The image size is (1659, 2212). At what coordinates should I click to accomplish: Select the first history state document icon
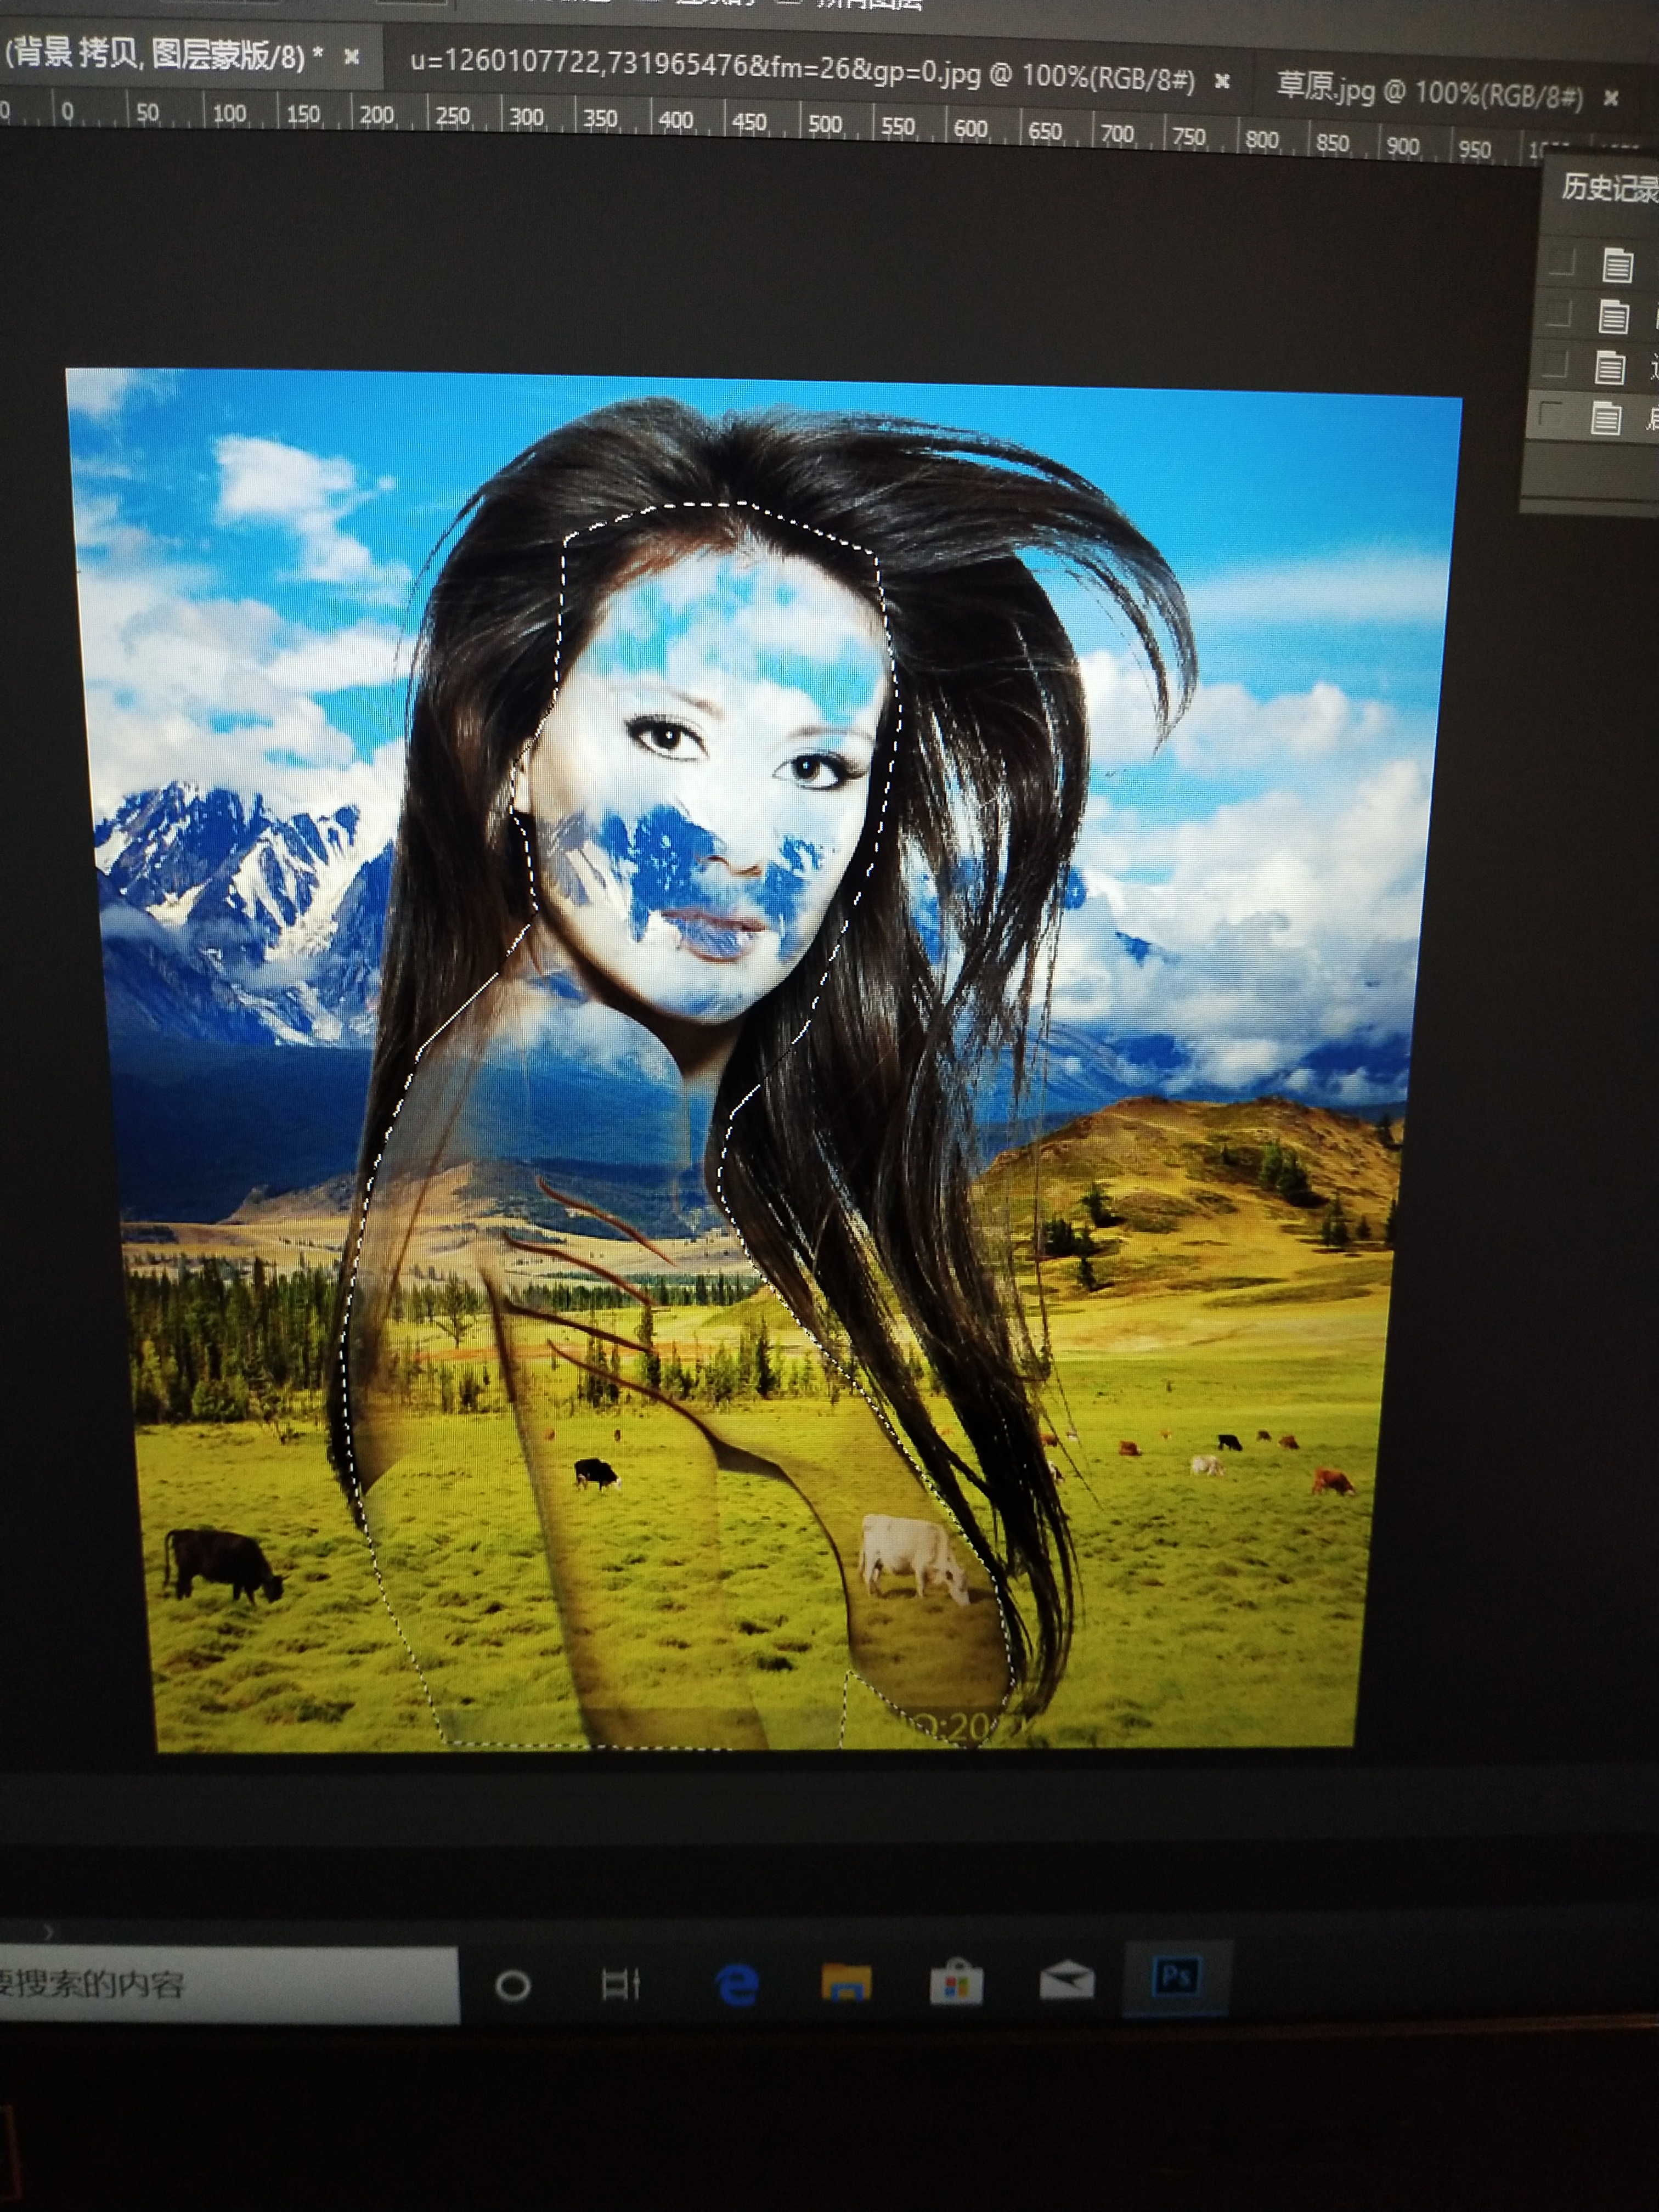(x=1617, y=265)
